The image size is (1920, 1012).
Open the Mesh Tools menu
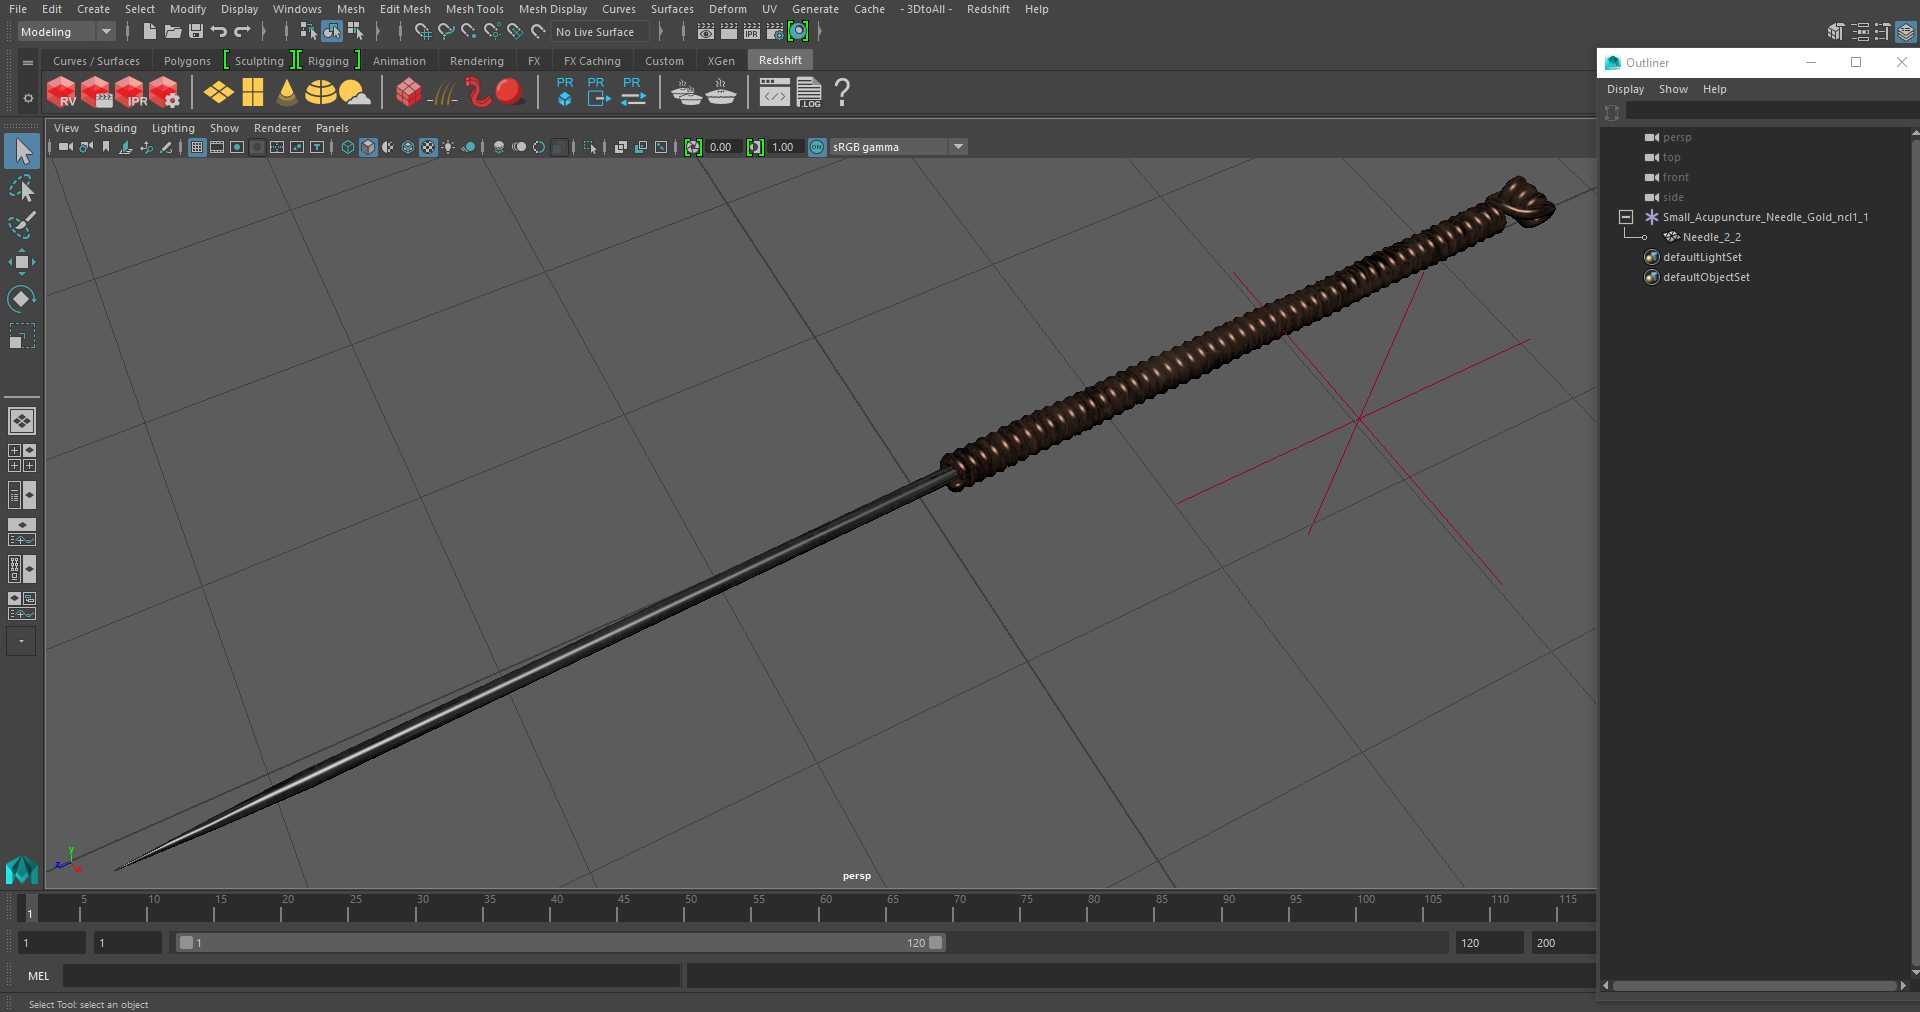(x=475, y=9)
